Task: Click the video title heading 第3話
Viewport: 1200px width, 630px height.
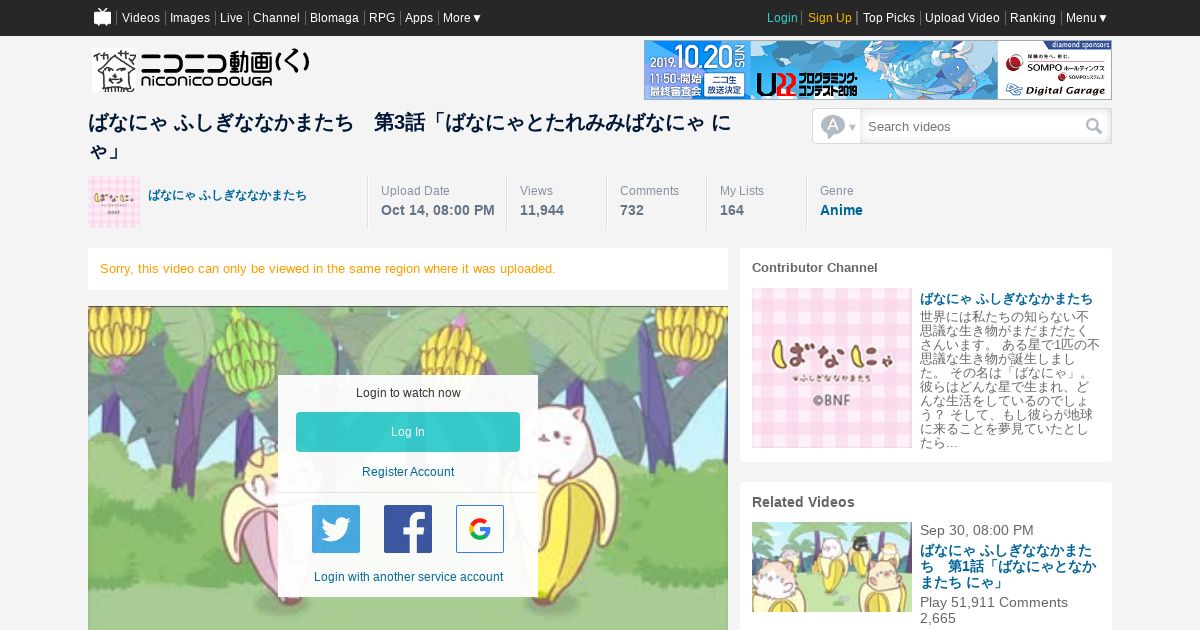Action: point(409,136)
